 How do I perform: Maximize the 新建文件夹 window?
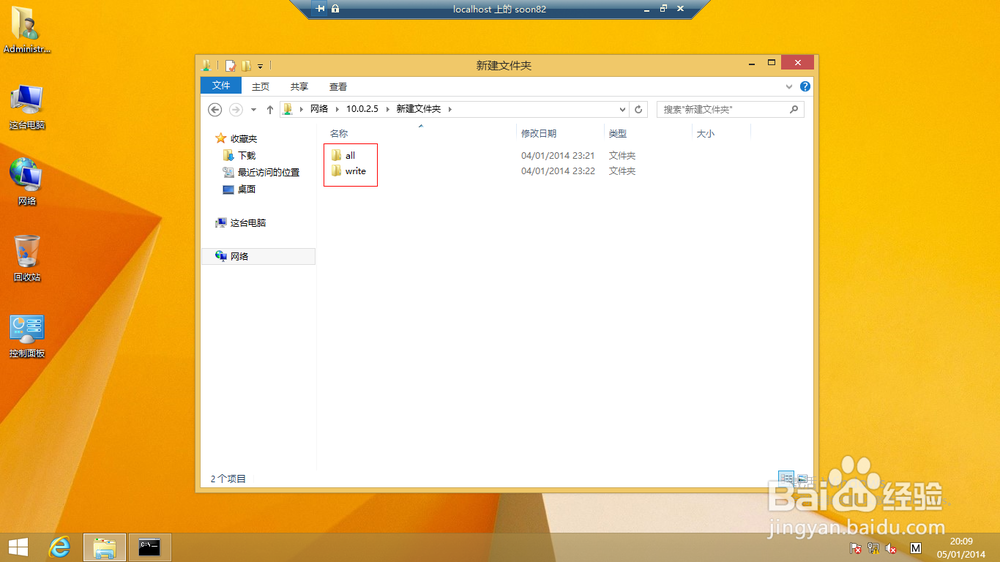point(771,63)
